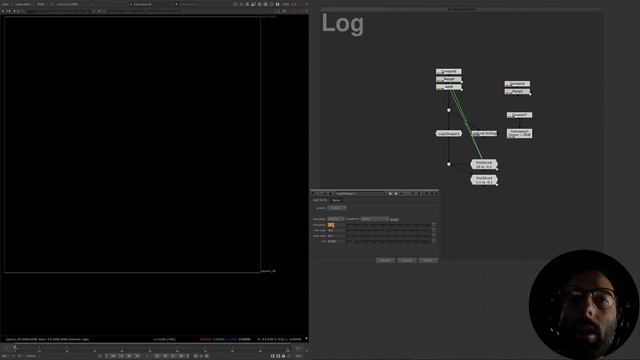The image size is (640, 360).
Task: Switch to the first properties tab
Action: tap(320, 200)
